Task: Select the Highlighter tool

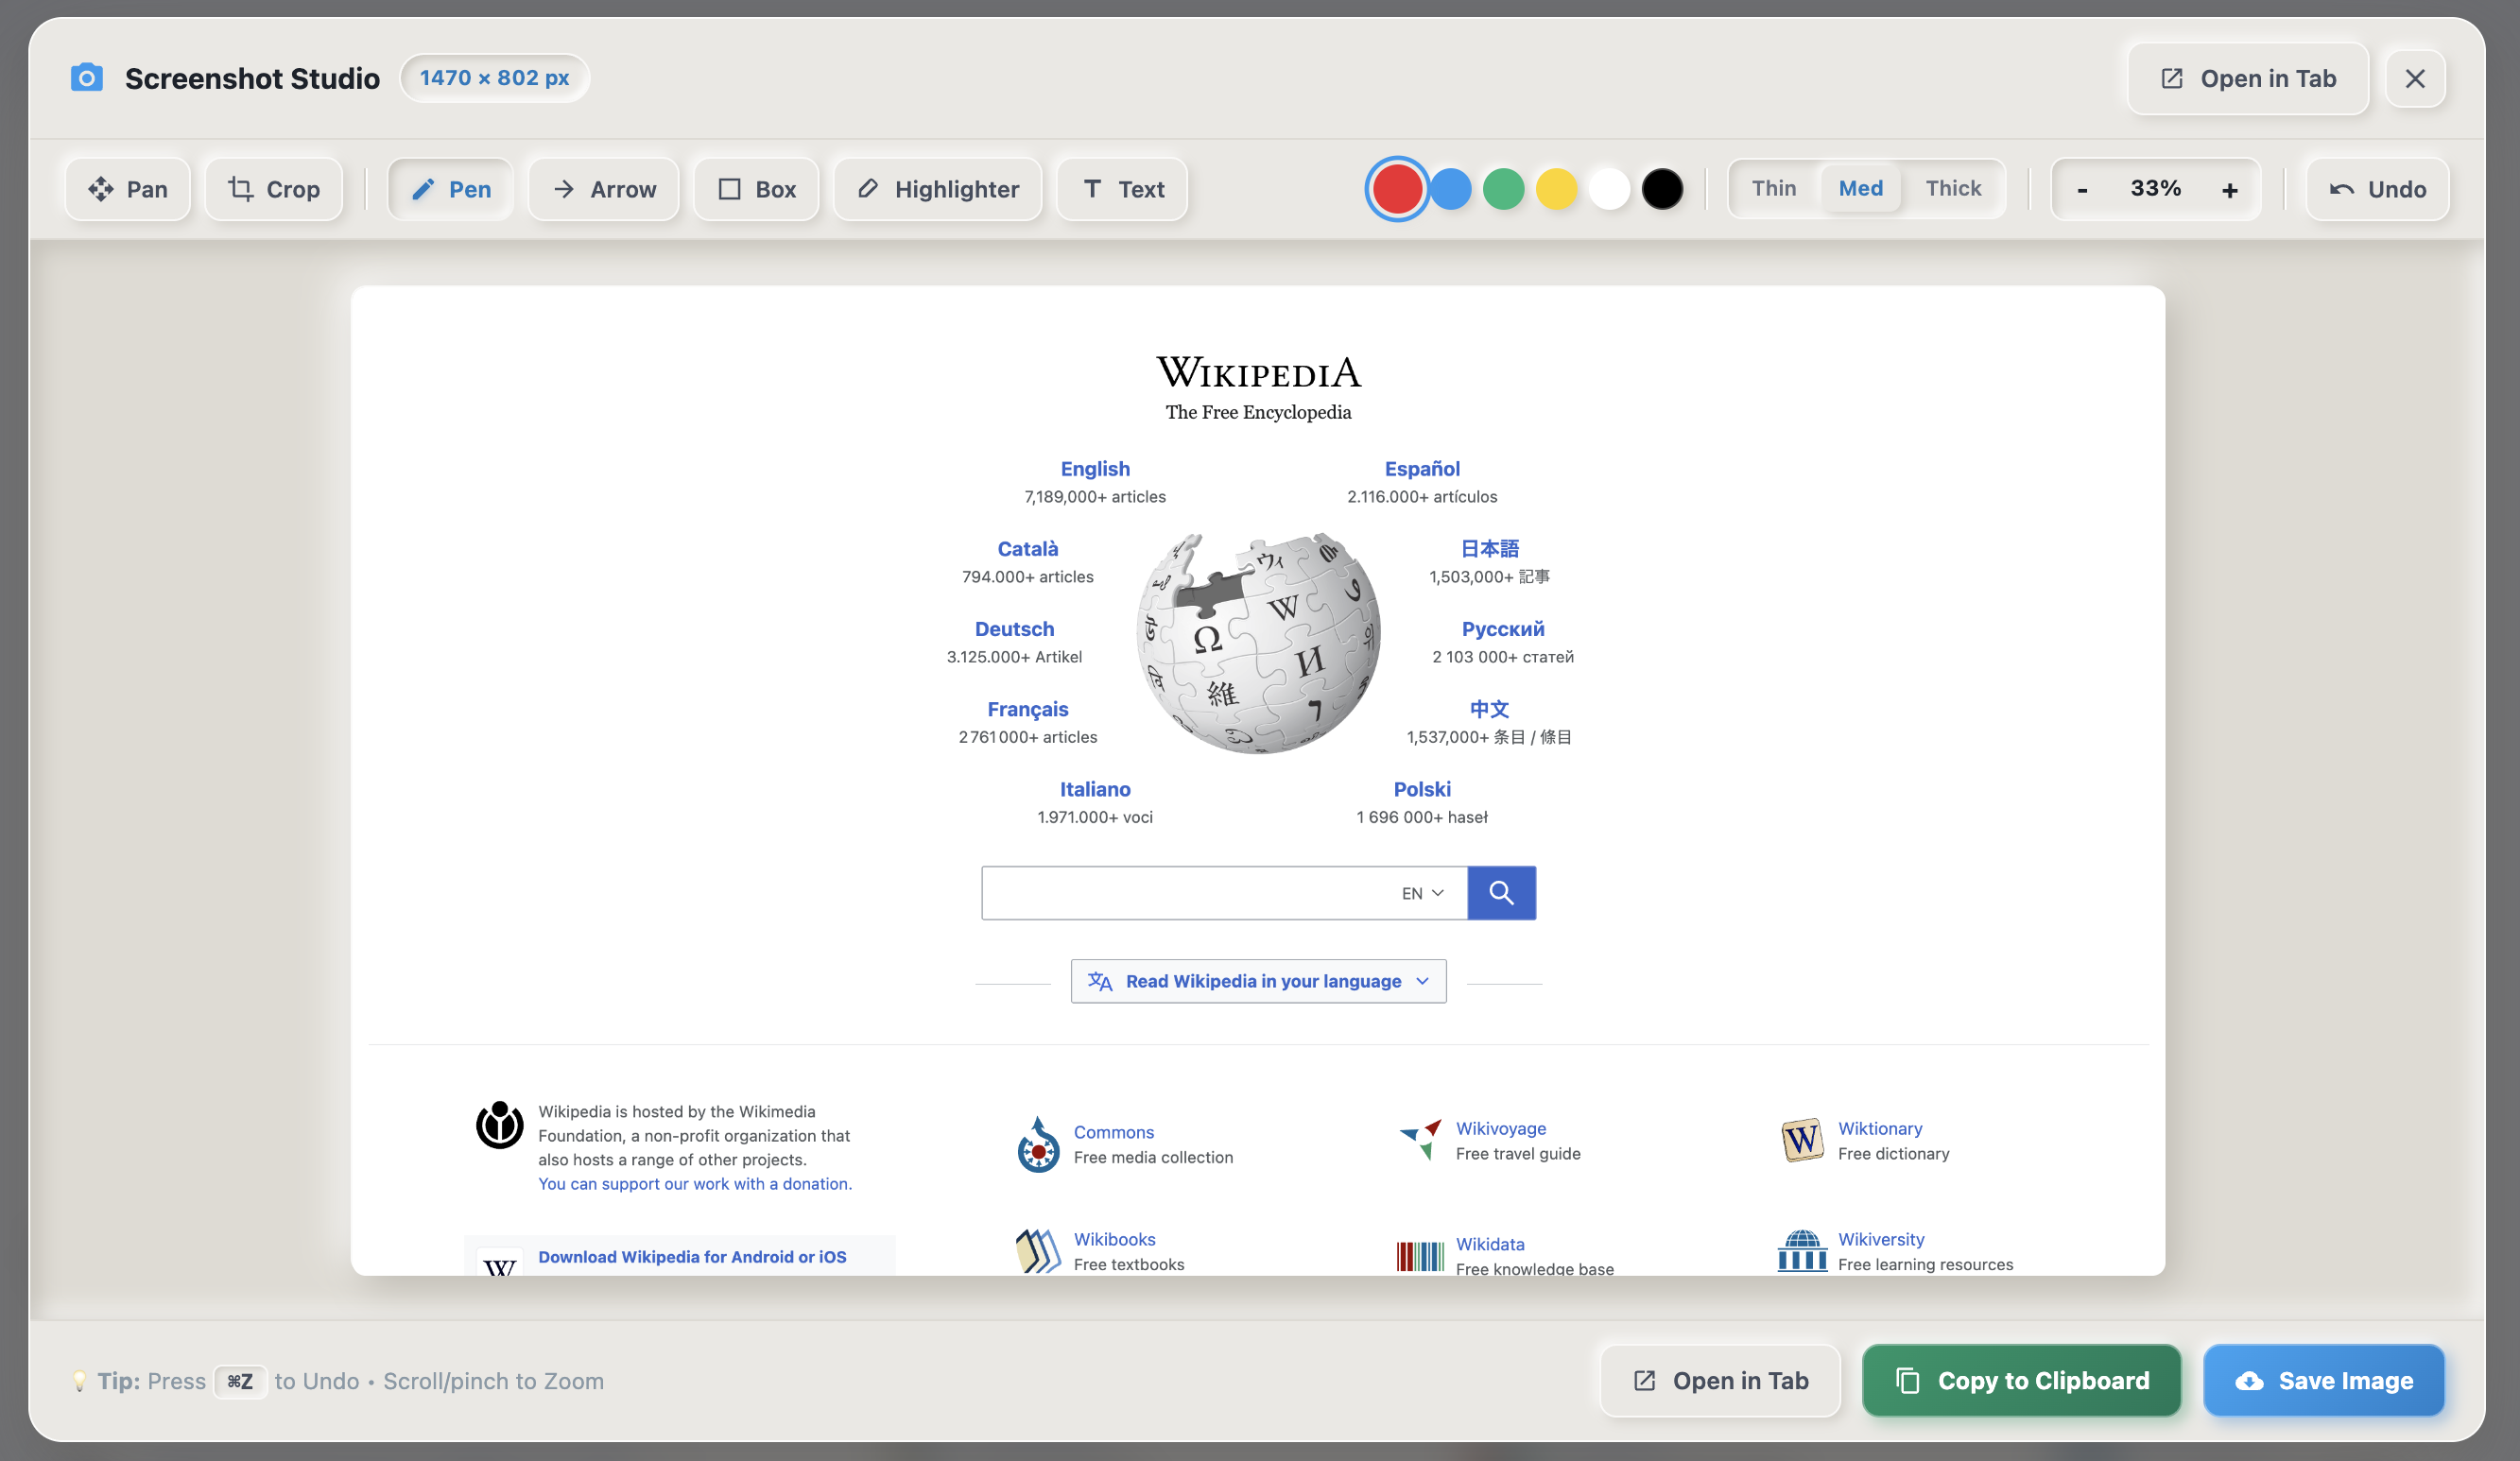Action: point(938,189)
